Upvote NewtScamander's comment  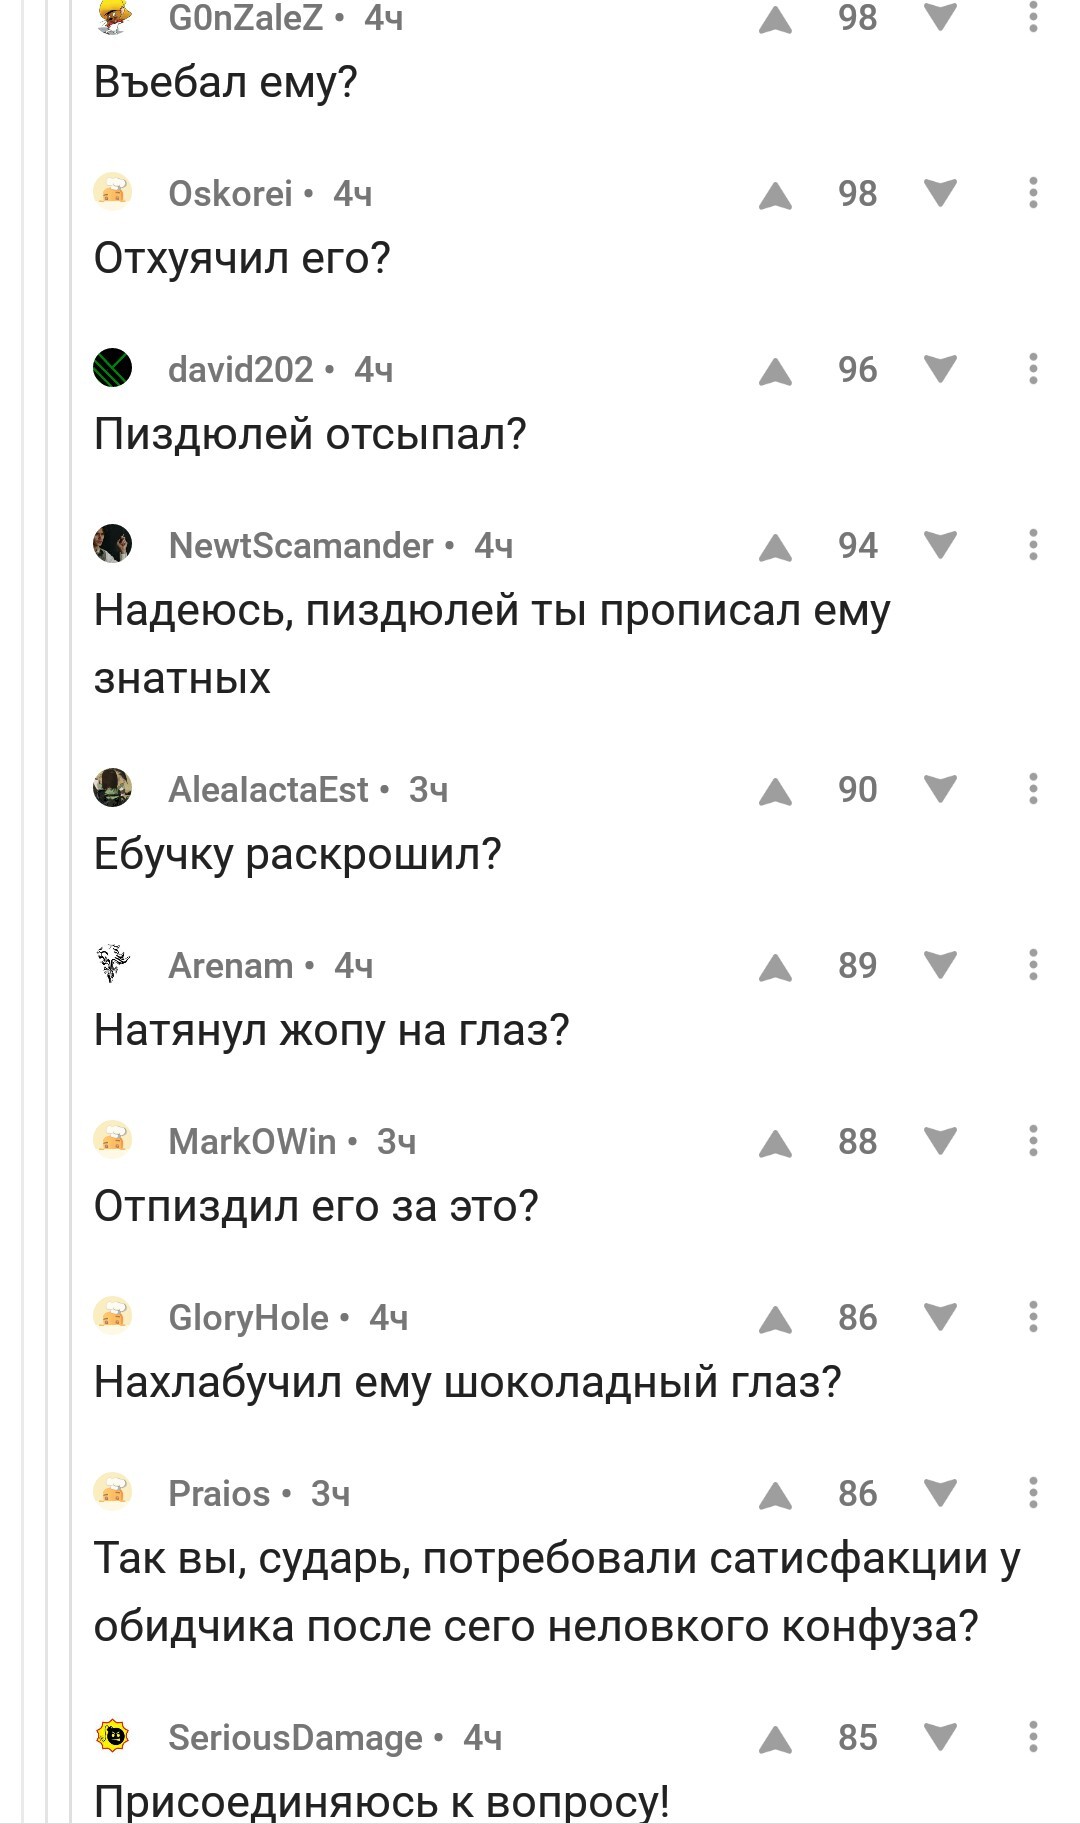[x=775, y=547]
